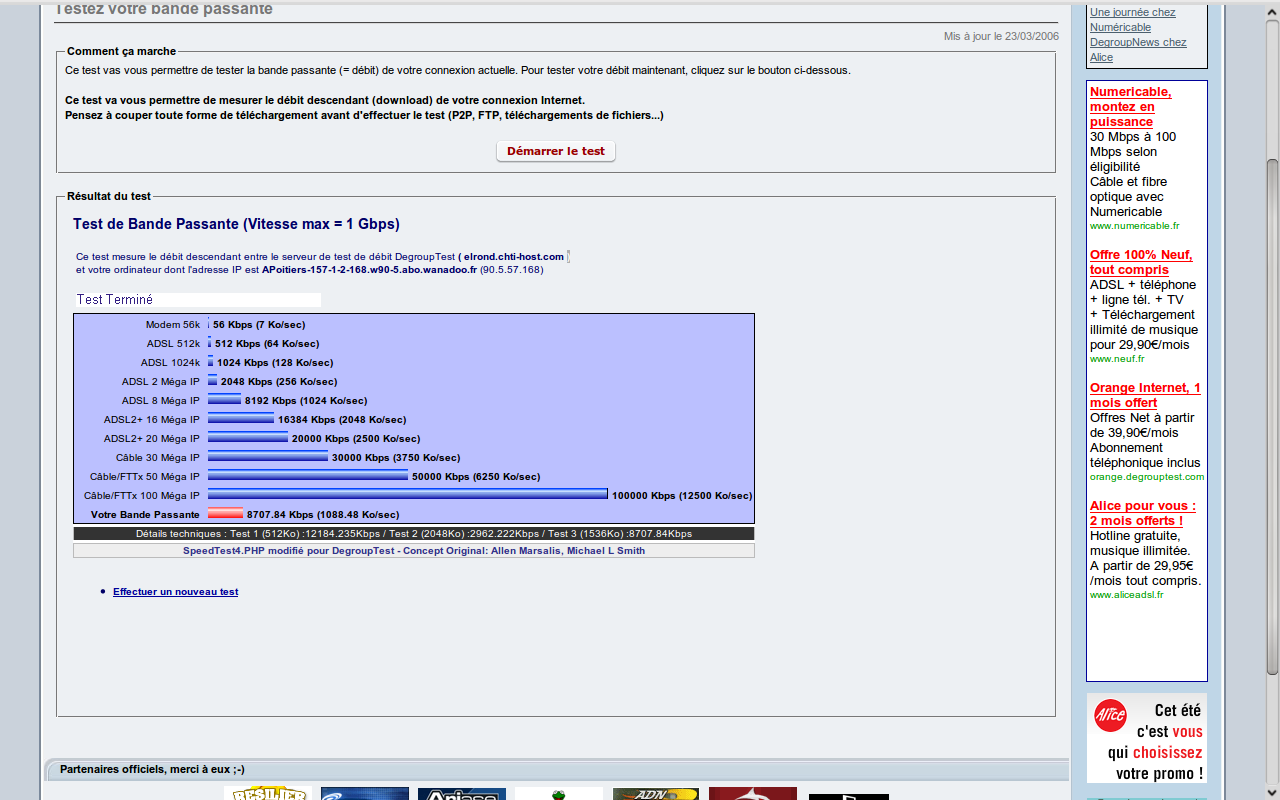
Task: Click the Câble/FTTx 100 Méga IP bar
Action: [x=407, y=495]
